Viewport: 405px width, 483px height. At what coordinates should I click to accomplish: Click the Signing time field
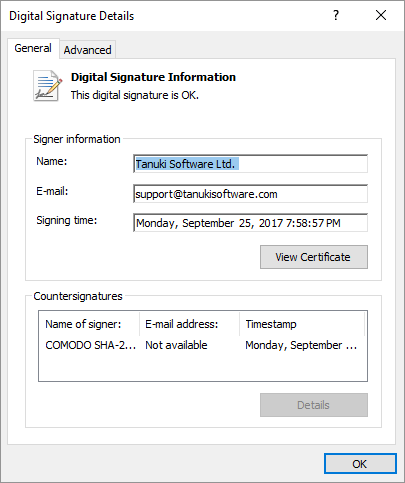pos(250,223)
